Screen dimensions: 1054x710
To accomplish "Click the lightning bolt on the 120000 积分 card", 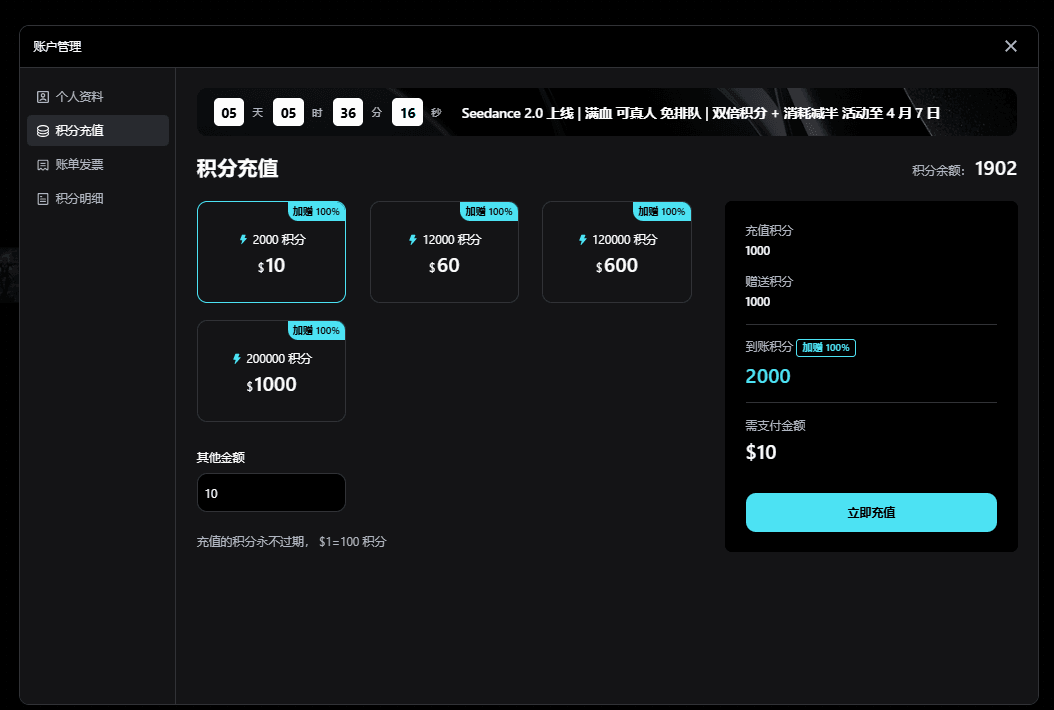I will pos(581,240).
